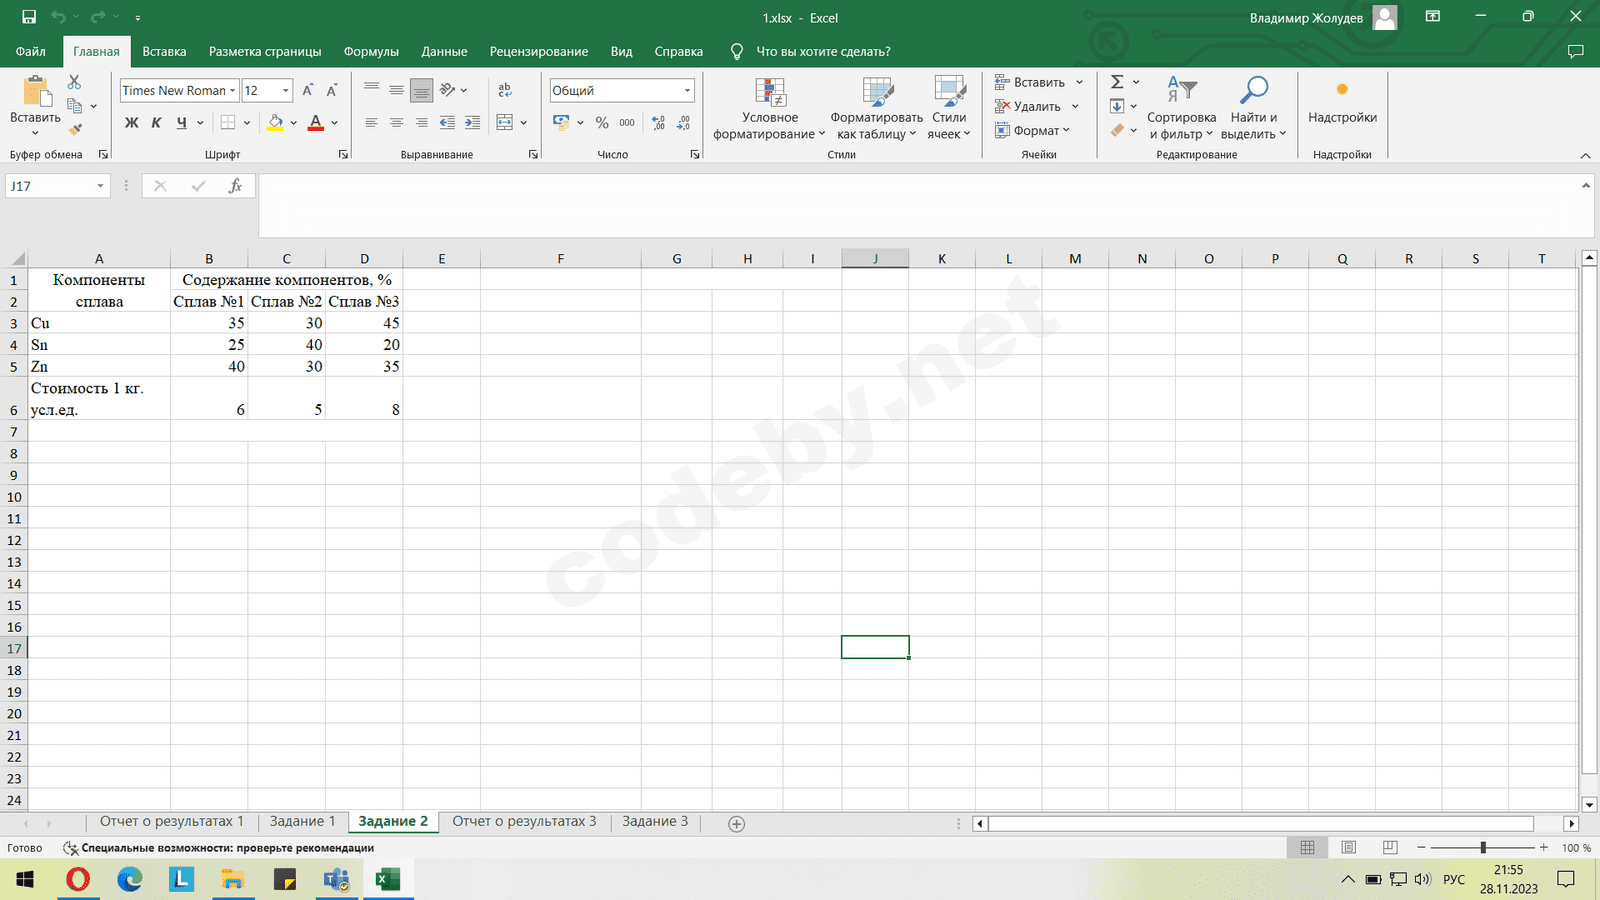
Task: Expand the font name dropdown Times New Roman
Action: [233, 91]
